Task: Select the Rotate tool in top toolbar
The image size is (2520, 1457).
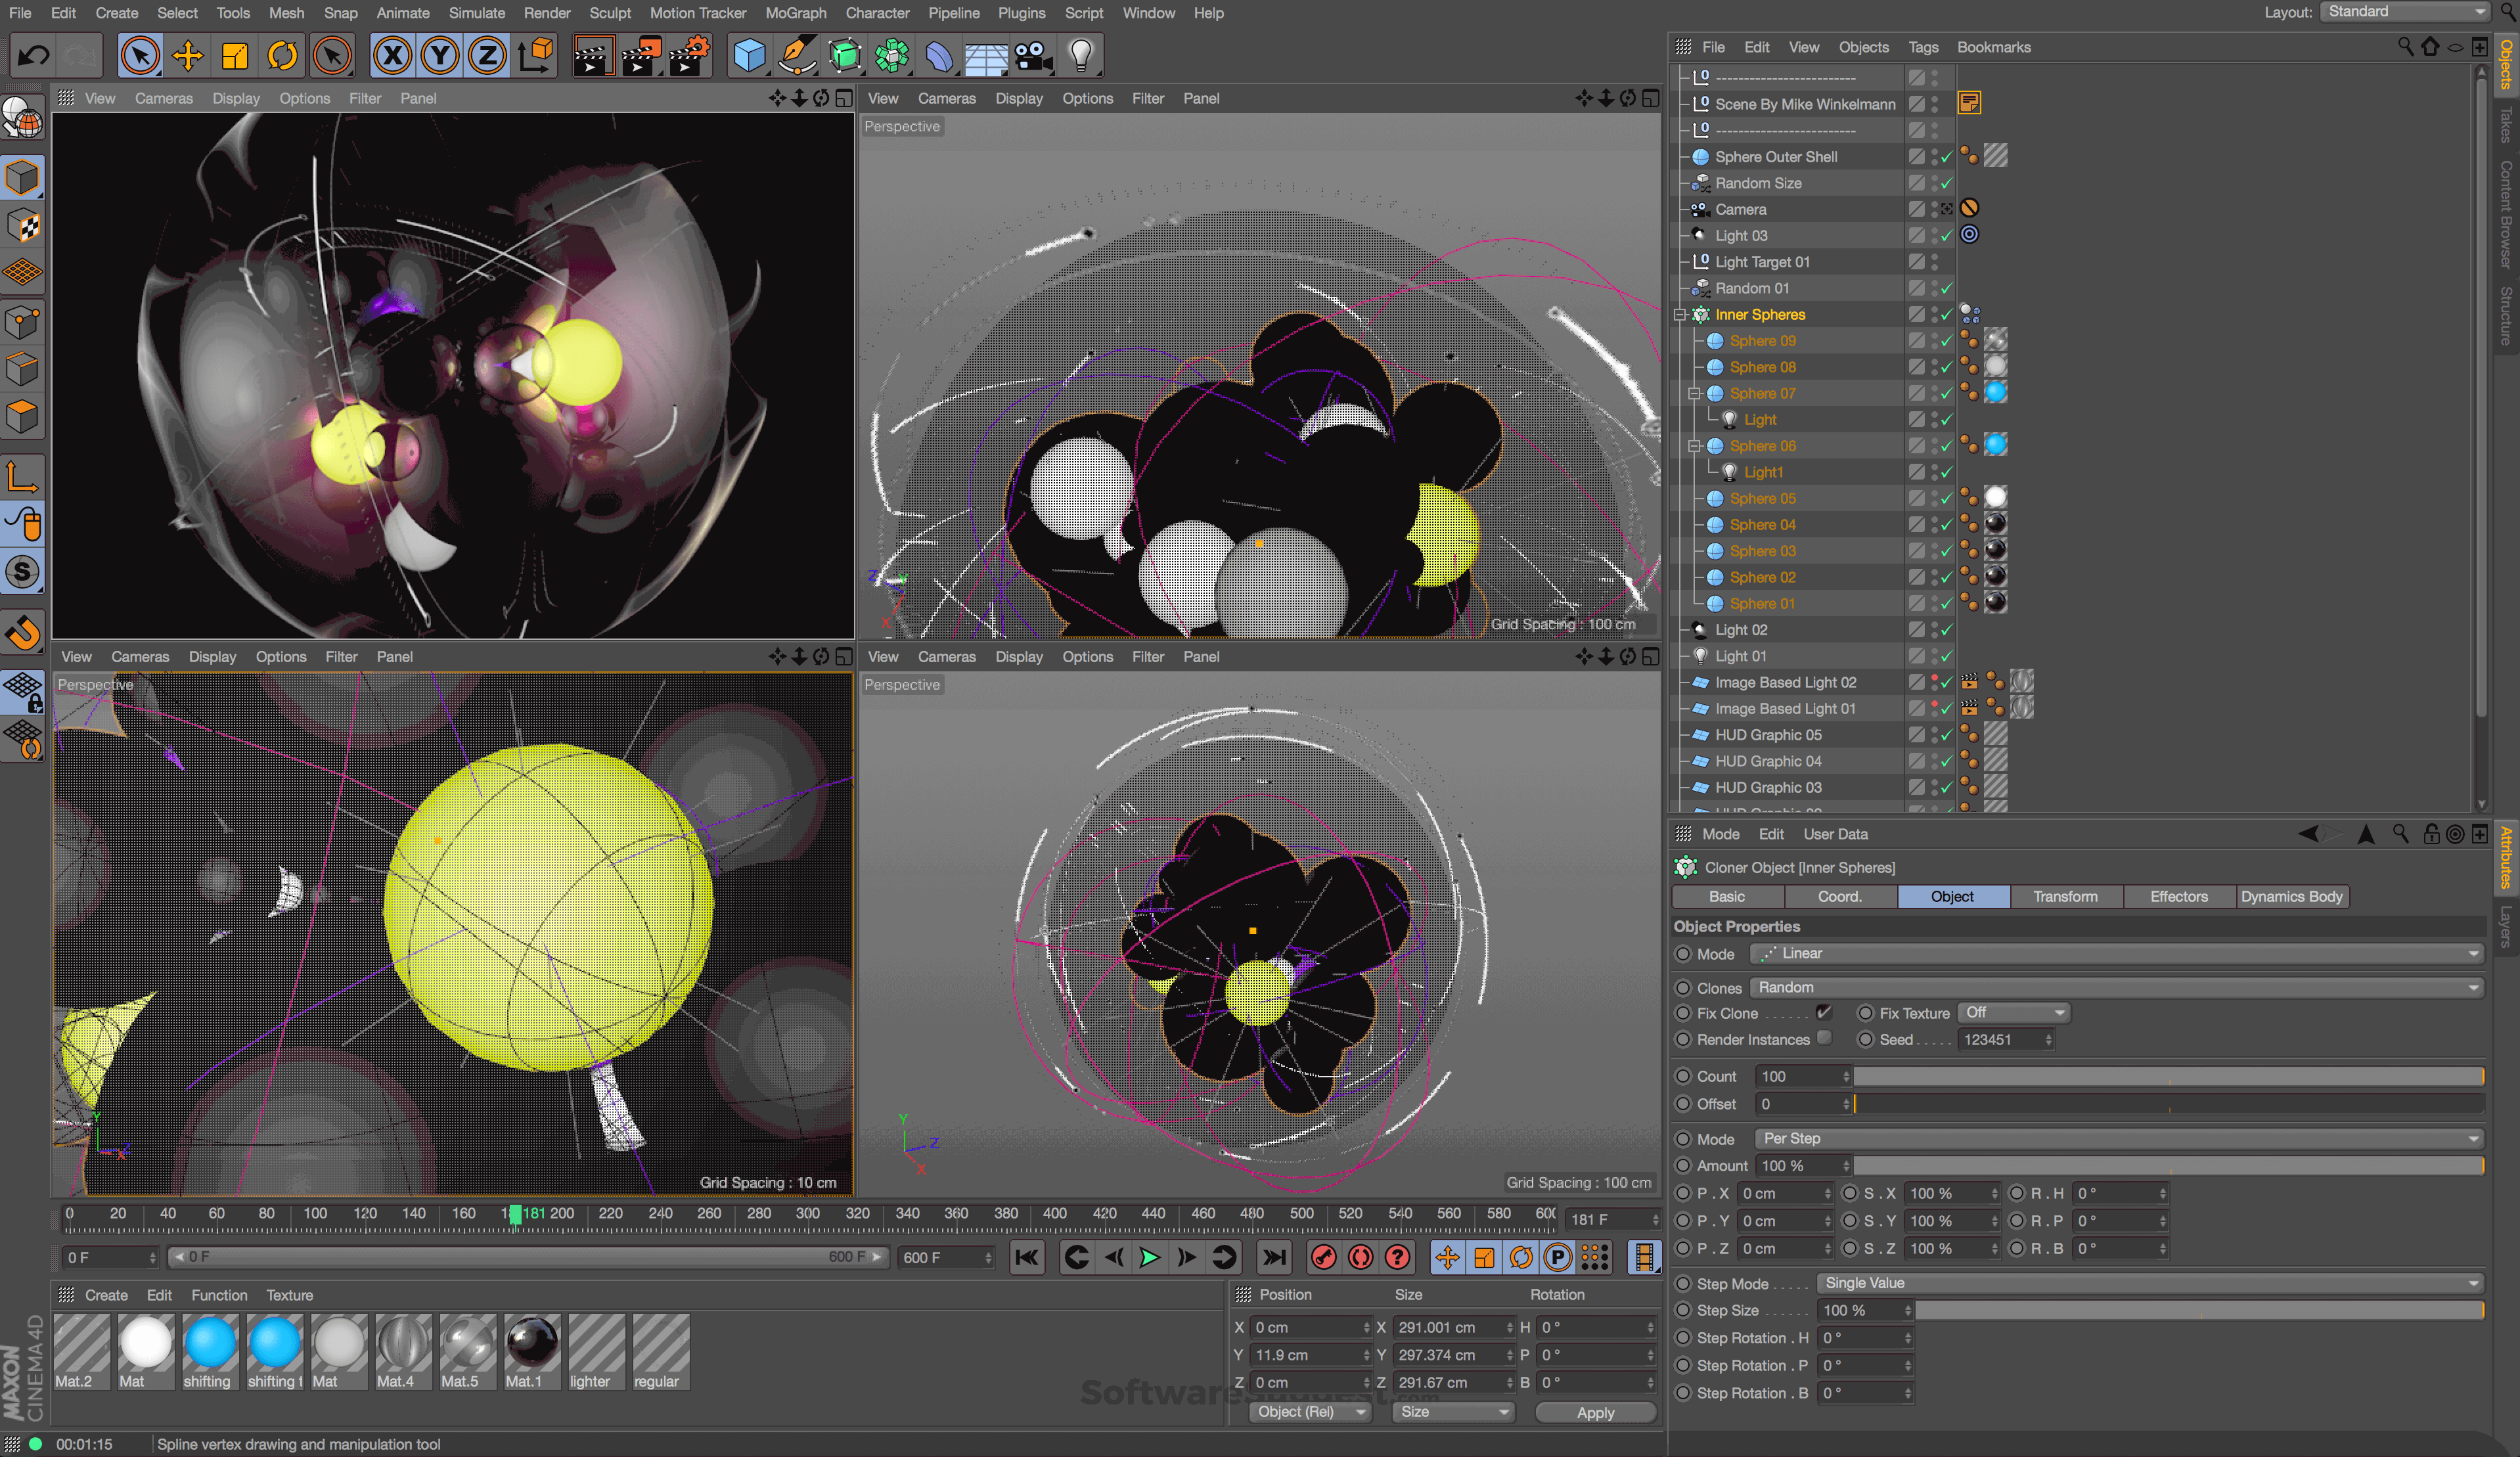Action: pos(282,55)
